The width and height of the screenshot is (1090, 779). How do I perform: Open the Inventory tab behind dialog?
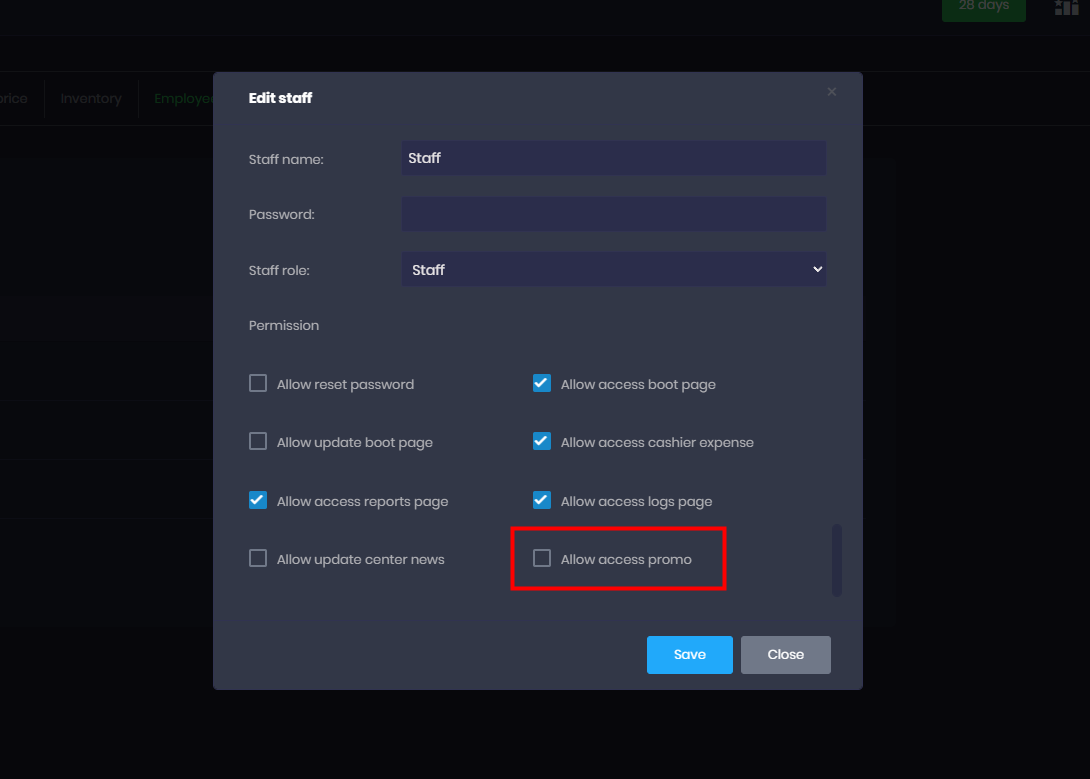(91, 99)
